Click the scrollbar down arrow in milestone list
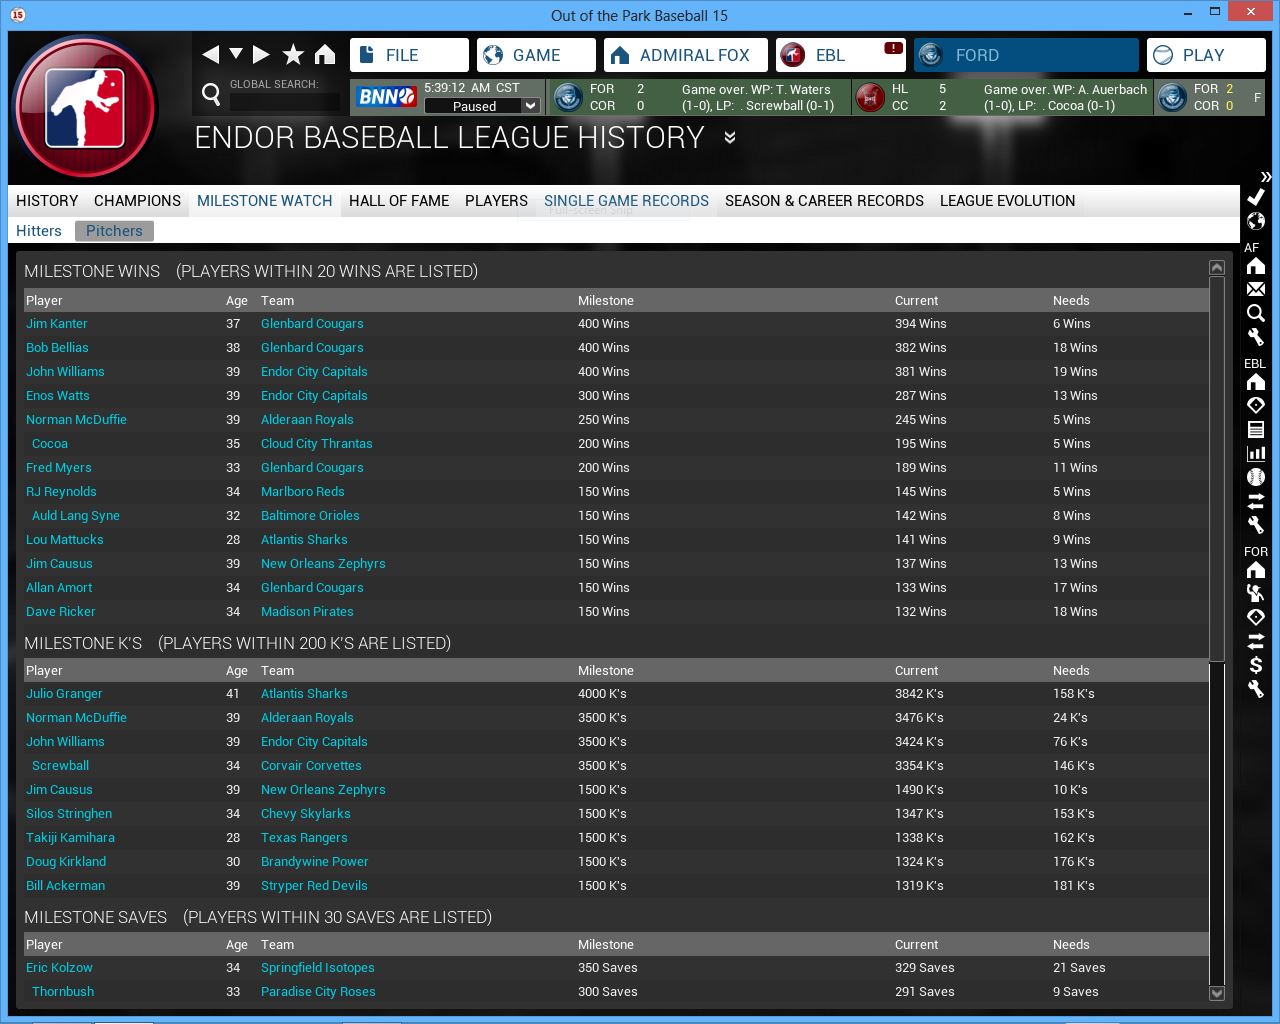1280x1024 pixels. [1217, 993]
